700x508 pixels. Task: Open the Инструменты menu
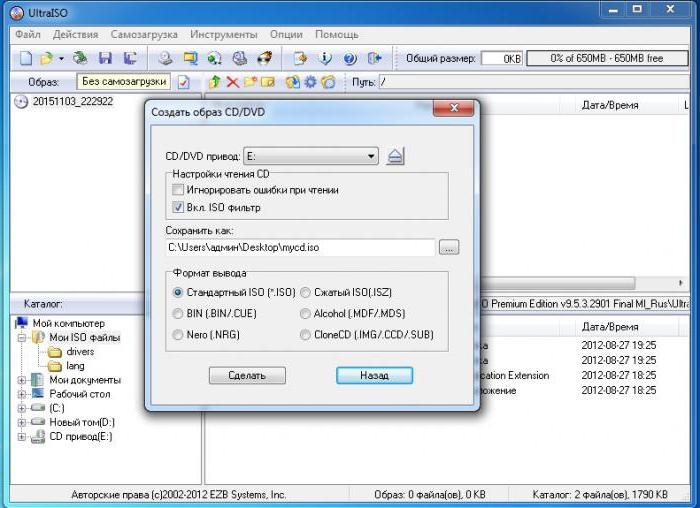pos(224,34)
